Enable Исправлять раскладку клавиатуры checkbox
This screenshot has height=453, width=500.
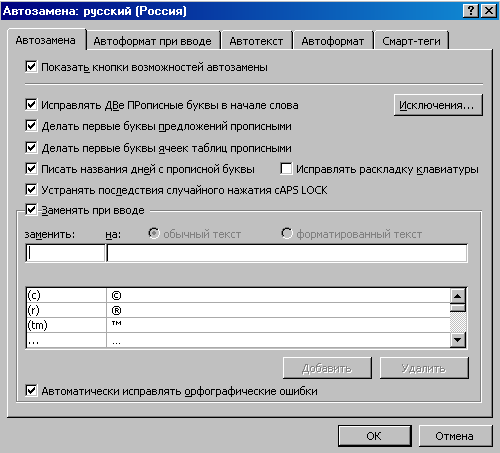(x=286, y=169)
